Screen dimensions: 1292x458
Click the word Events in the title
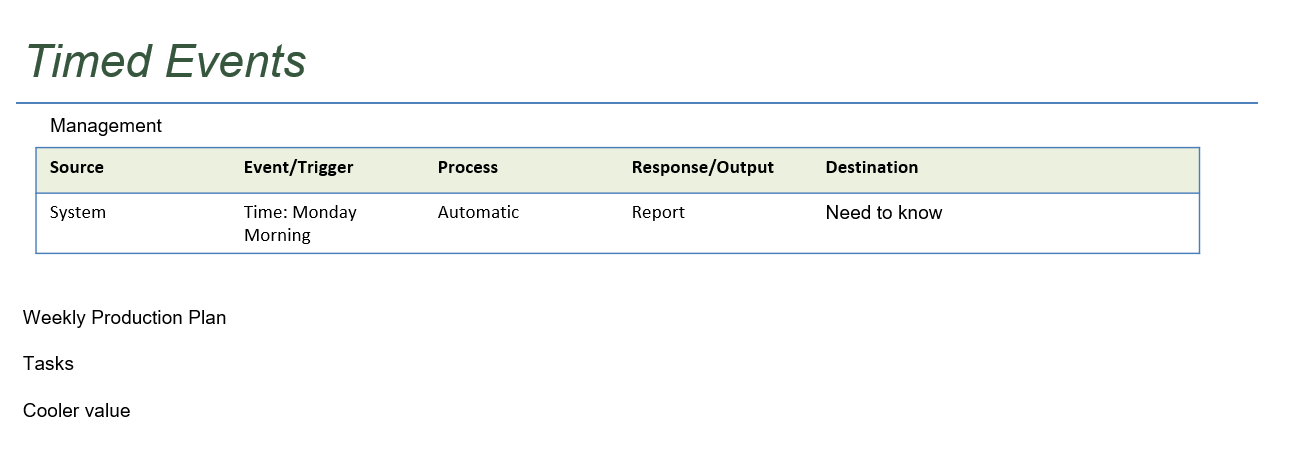pyautogui.click(x=236, y=61)
